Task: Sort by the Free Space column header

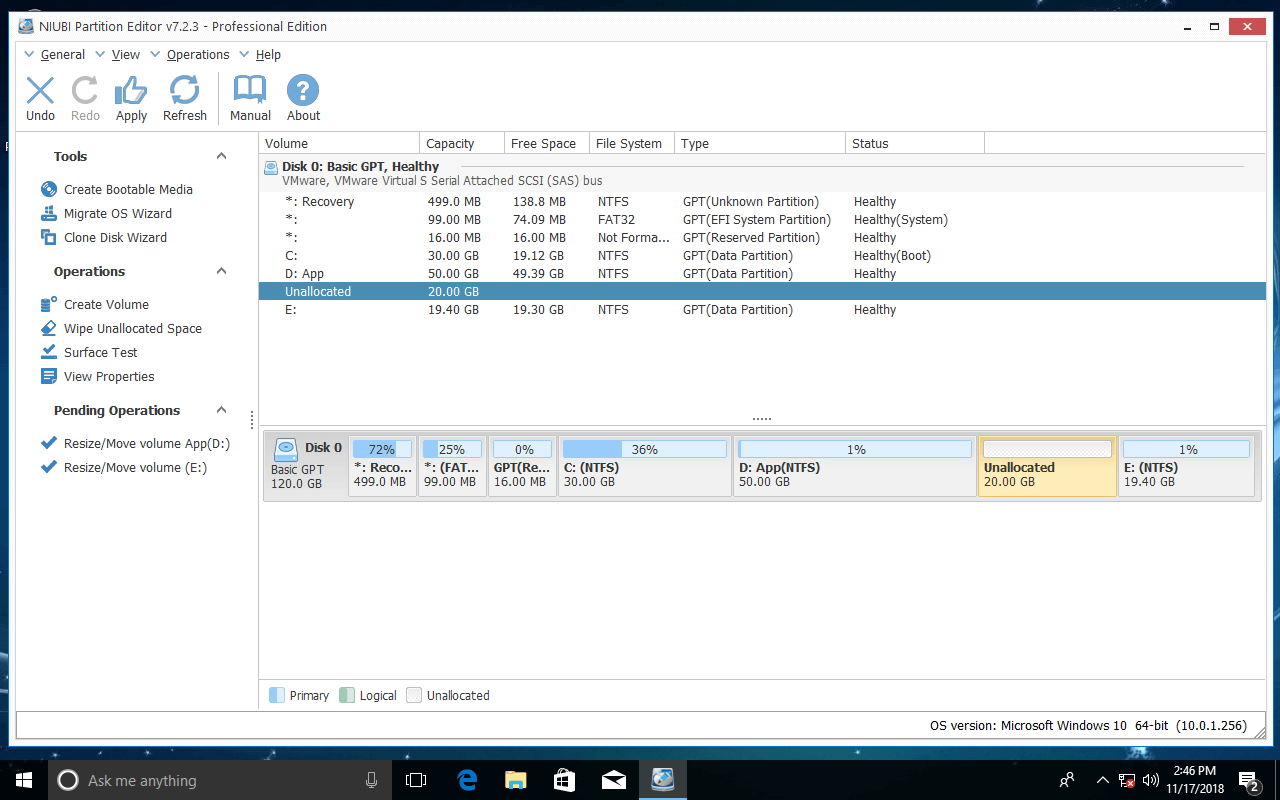Action: coord(546,143)
